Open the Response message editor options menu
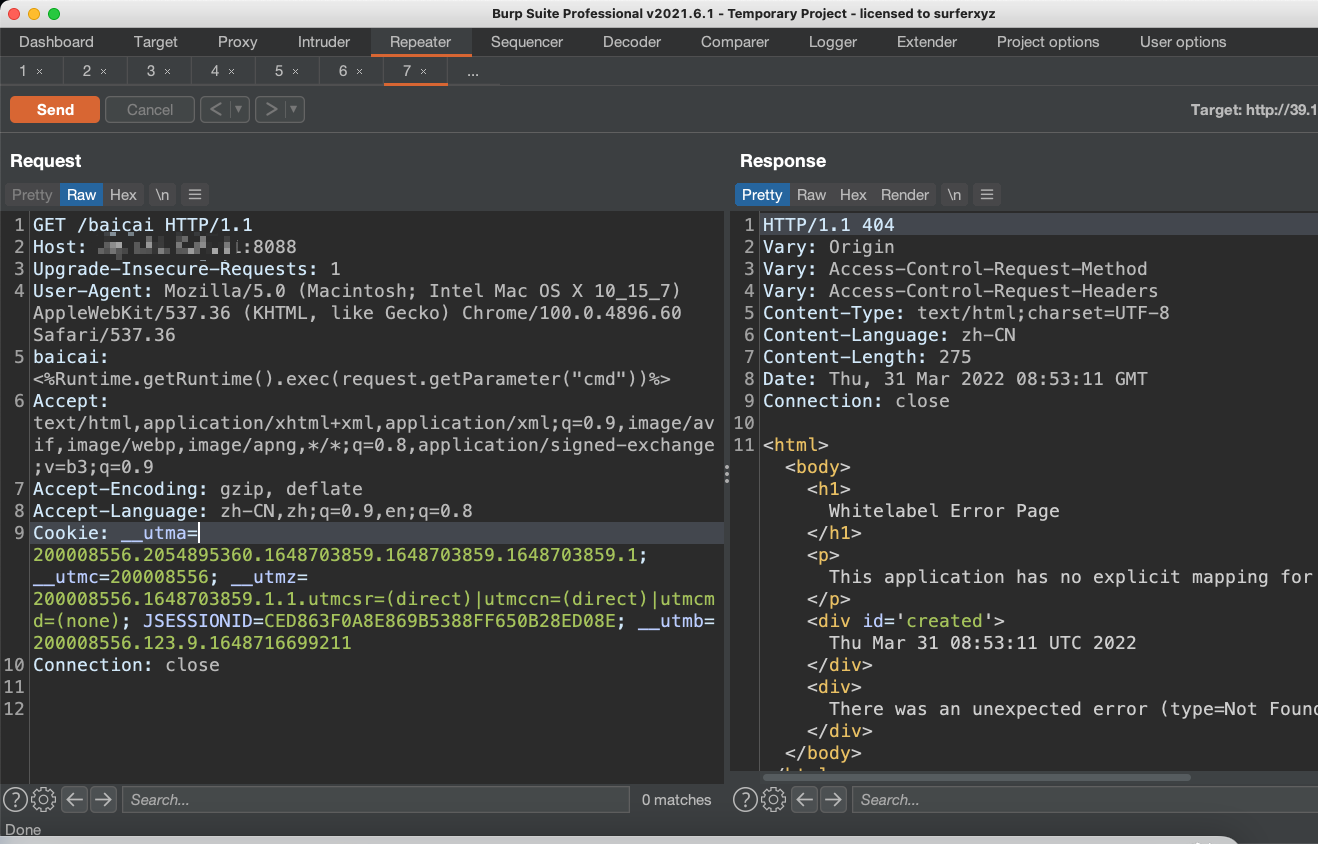Viewport: 1318px width, 844px height. tap(987, 195)
